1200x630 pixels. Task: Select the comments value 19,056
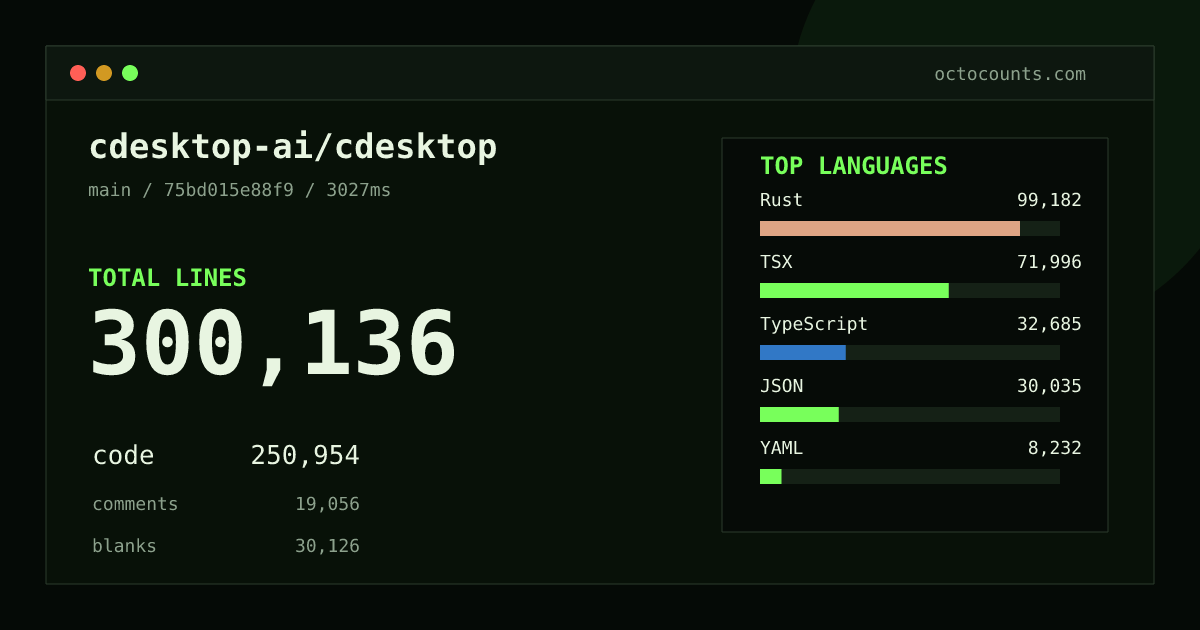327,504
